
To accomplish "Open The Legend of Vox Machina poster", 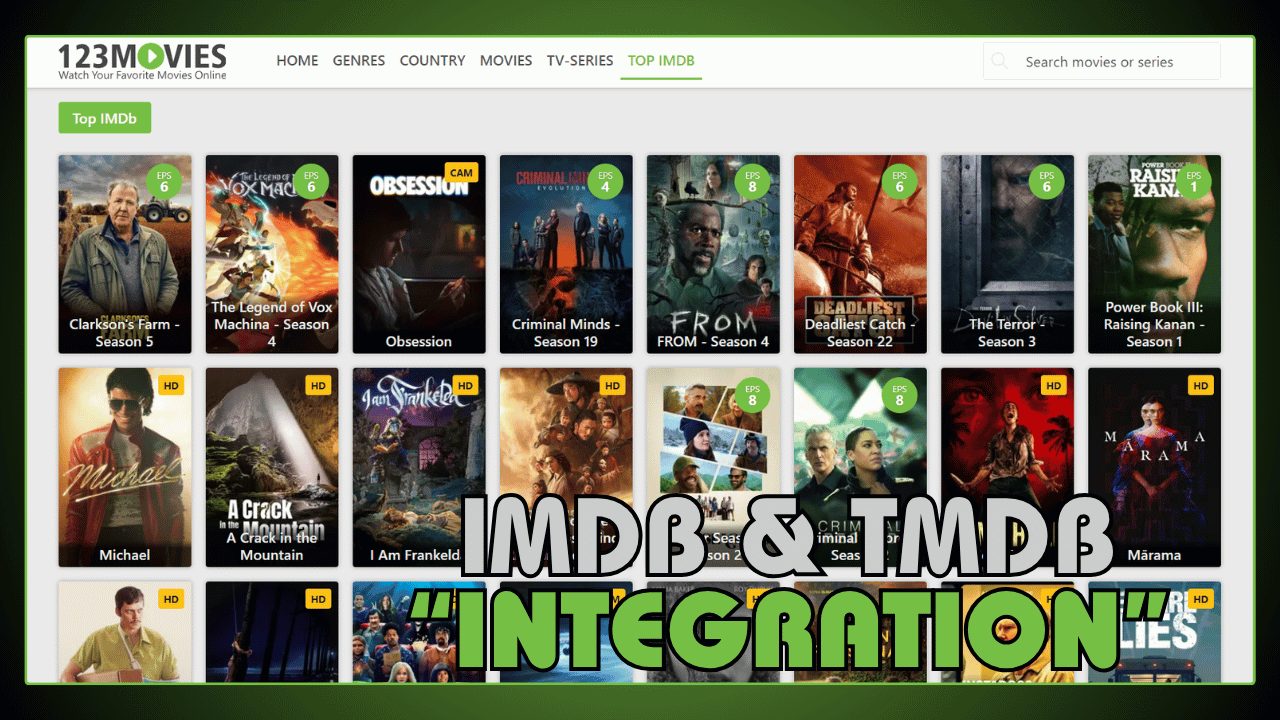I will coord(272,254).
